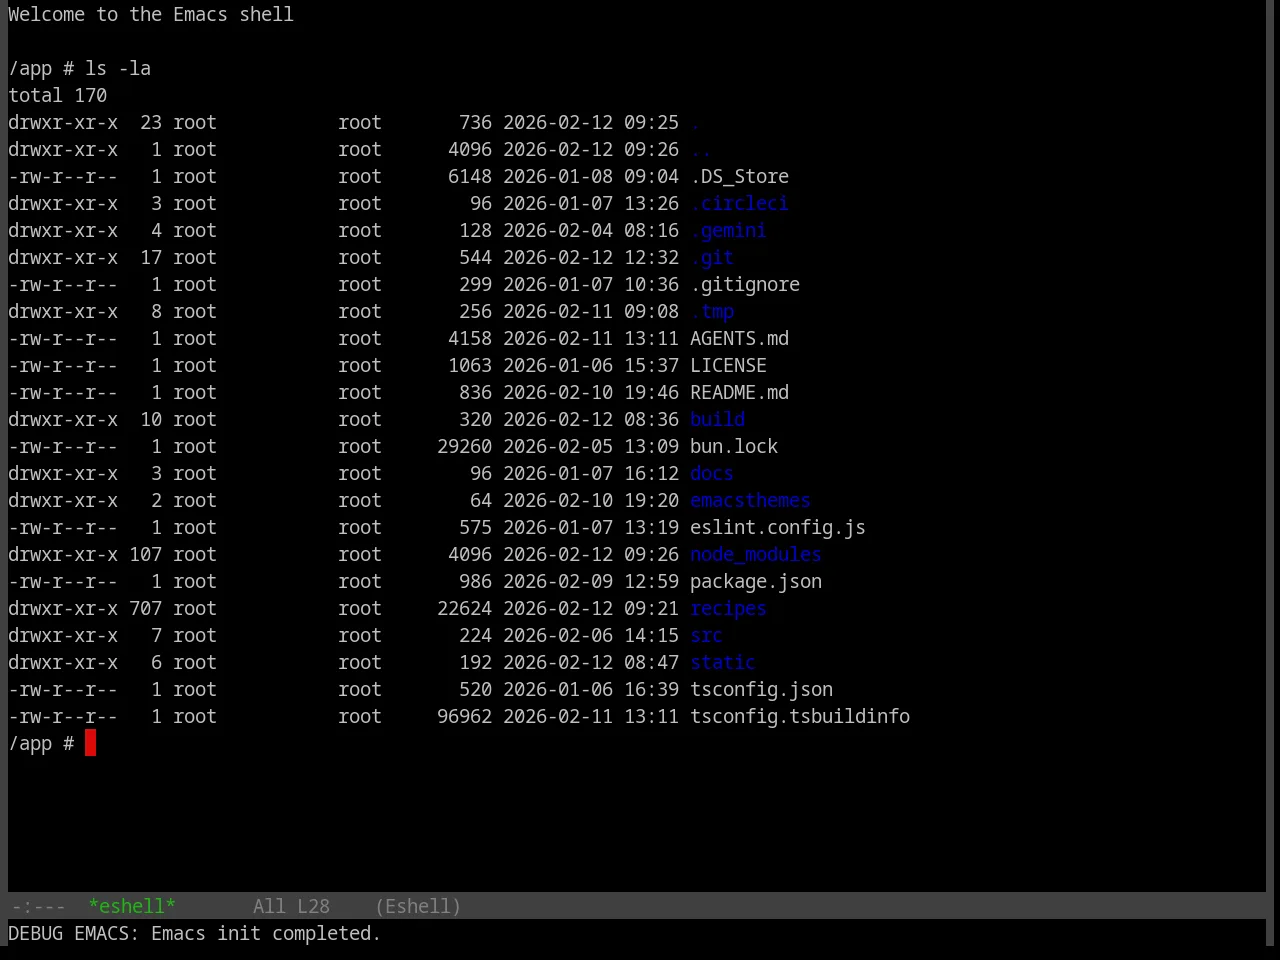Open the recipes directory entry
Image resolution: width=1280 pixels, height=960 pixels.
pos(728,609)
